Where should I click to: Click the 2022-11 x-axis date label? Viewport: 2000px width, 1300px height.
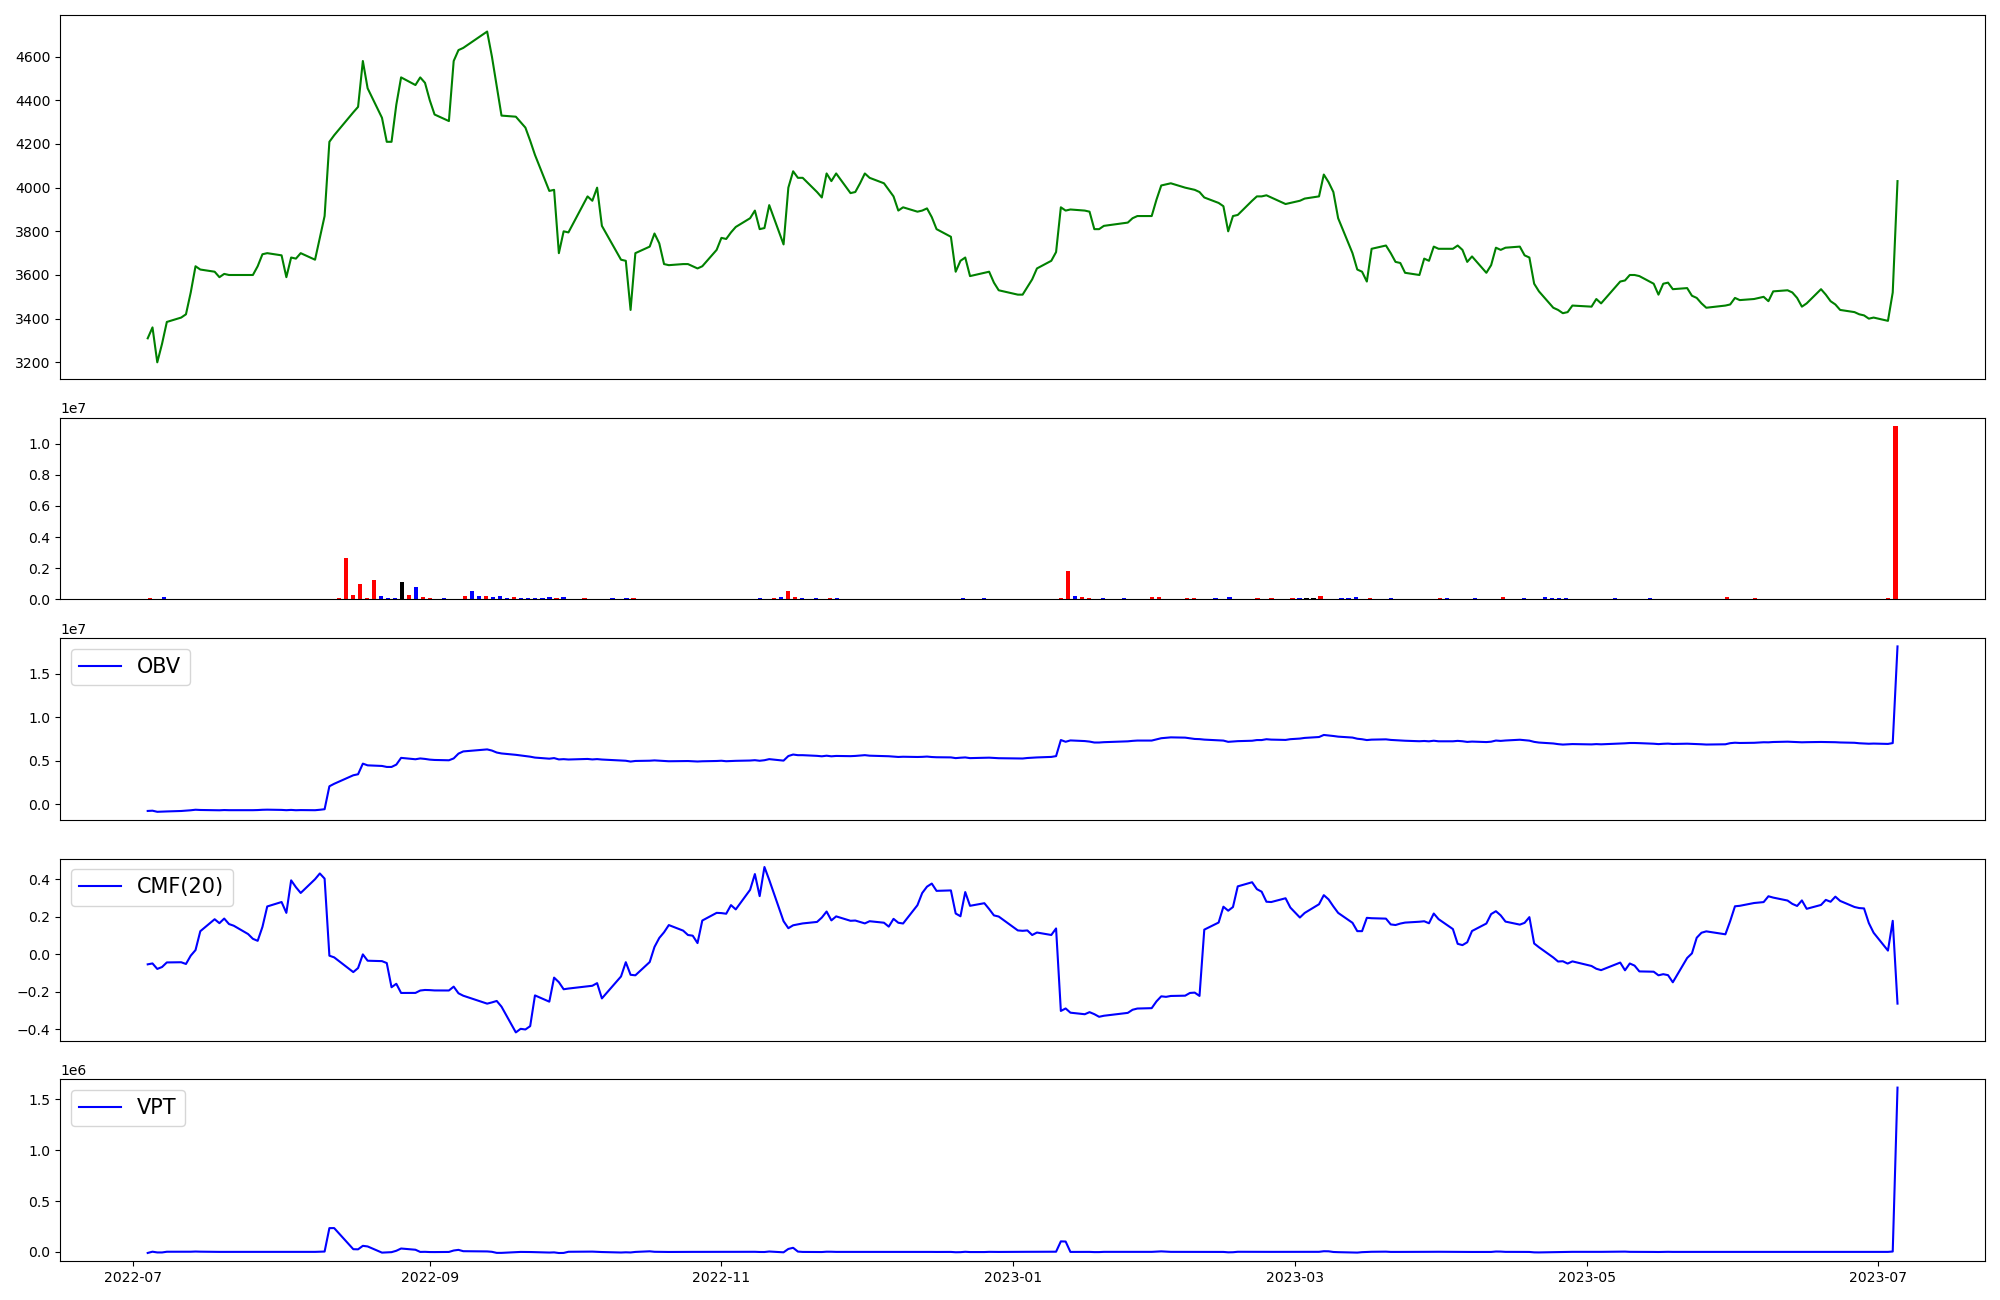(x=721, y=1277)
